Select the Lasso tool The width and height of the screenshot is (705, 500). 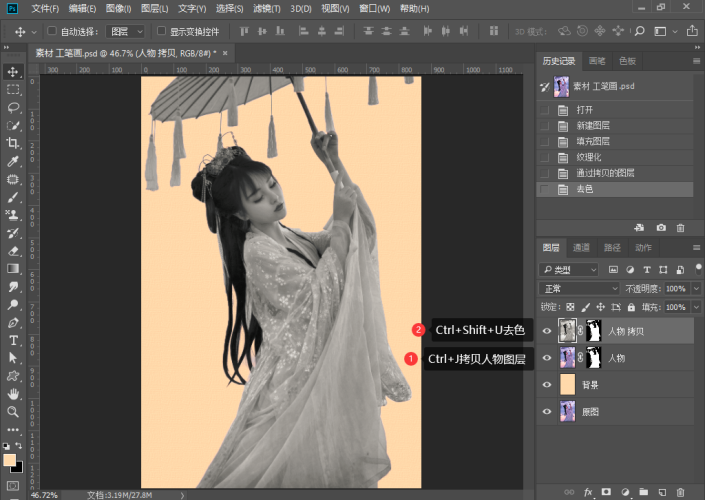coord(13,107)
